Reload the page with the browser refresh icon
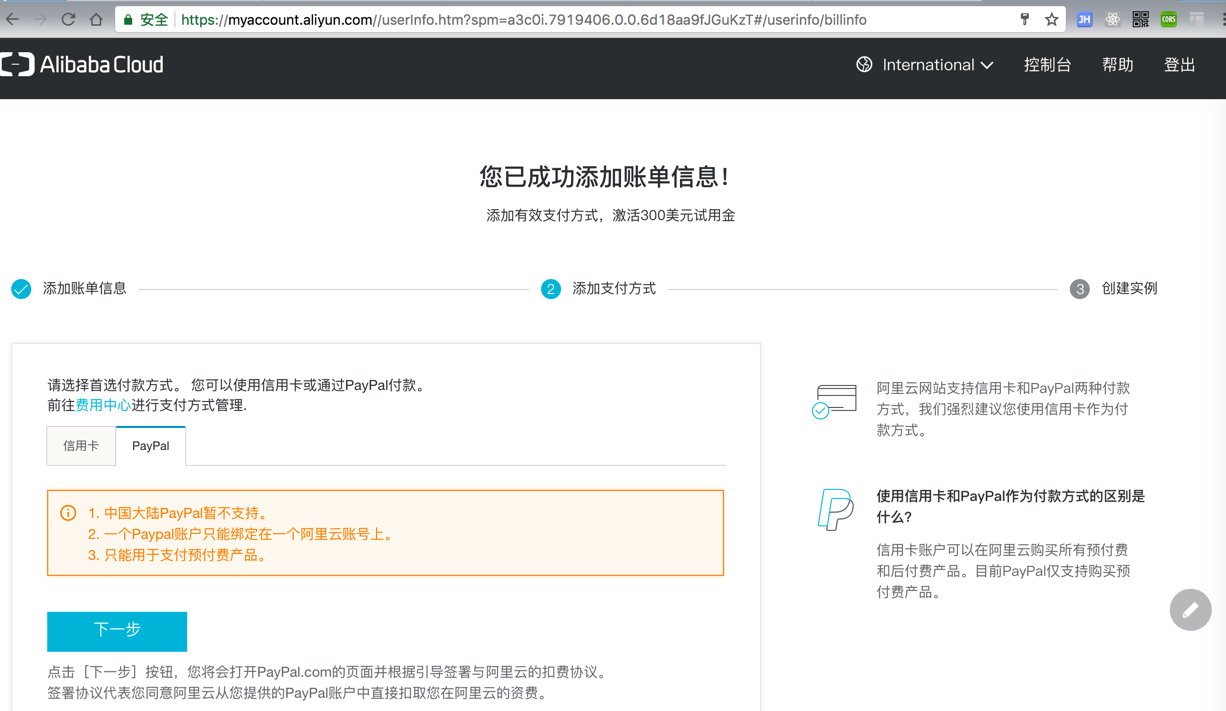The height and width of the screenshot is (711, 1226). [x=68, y=19]
